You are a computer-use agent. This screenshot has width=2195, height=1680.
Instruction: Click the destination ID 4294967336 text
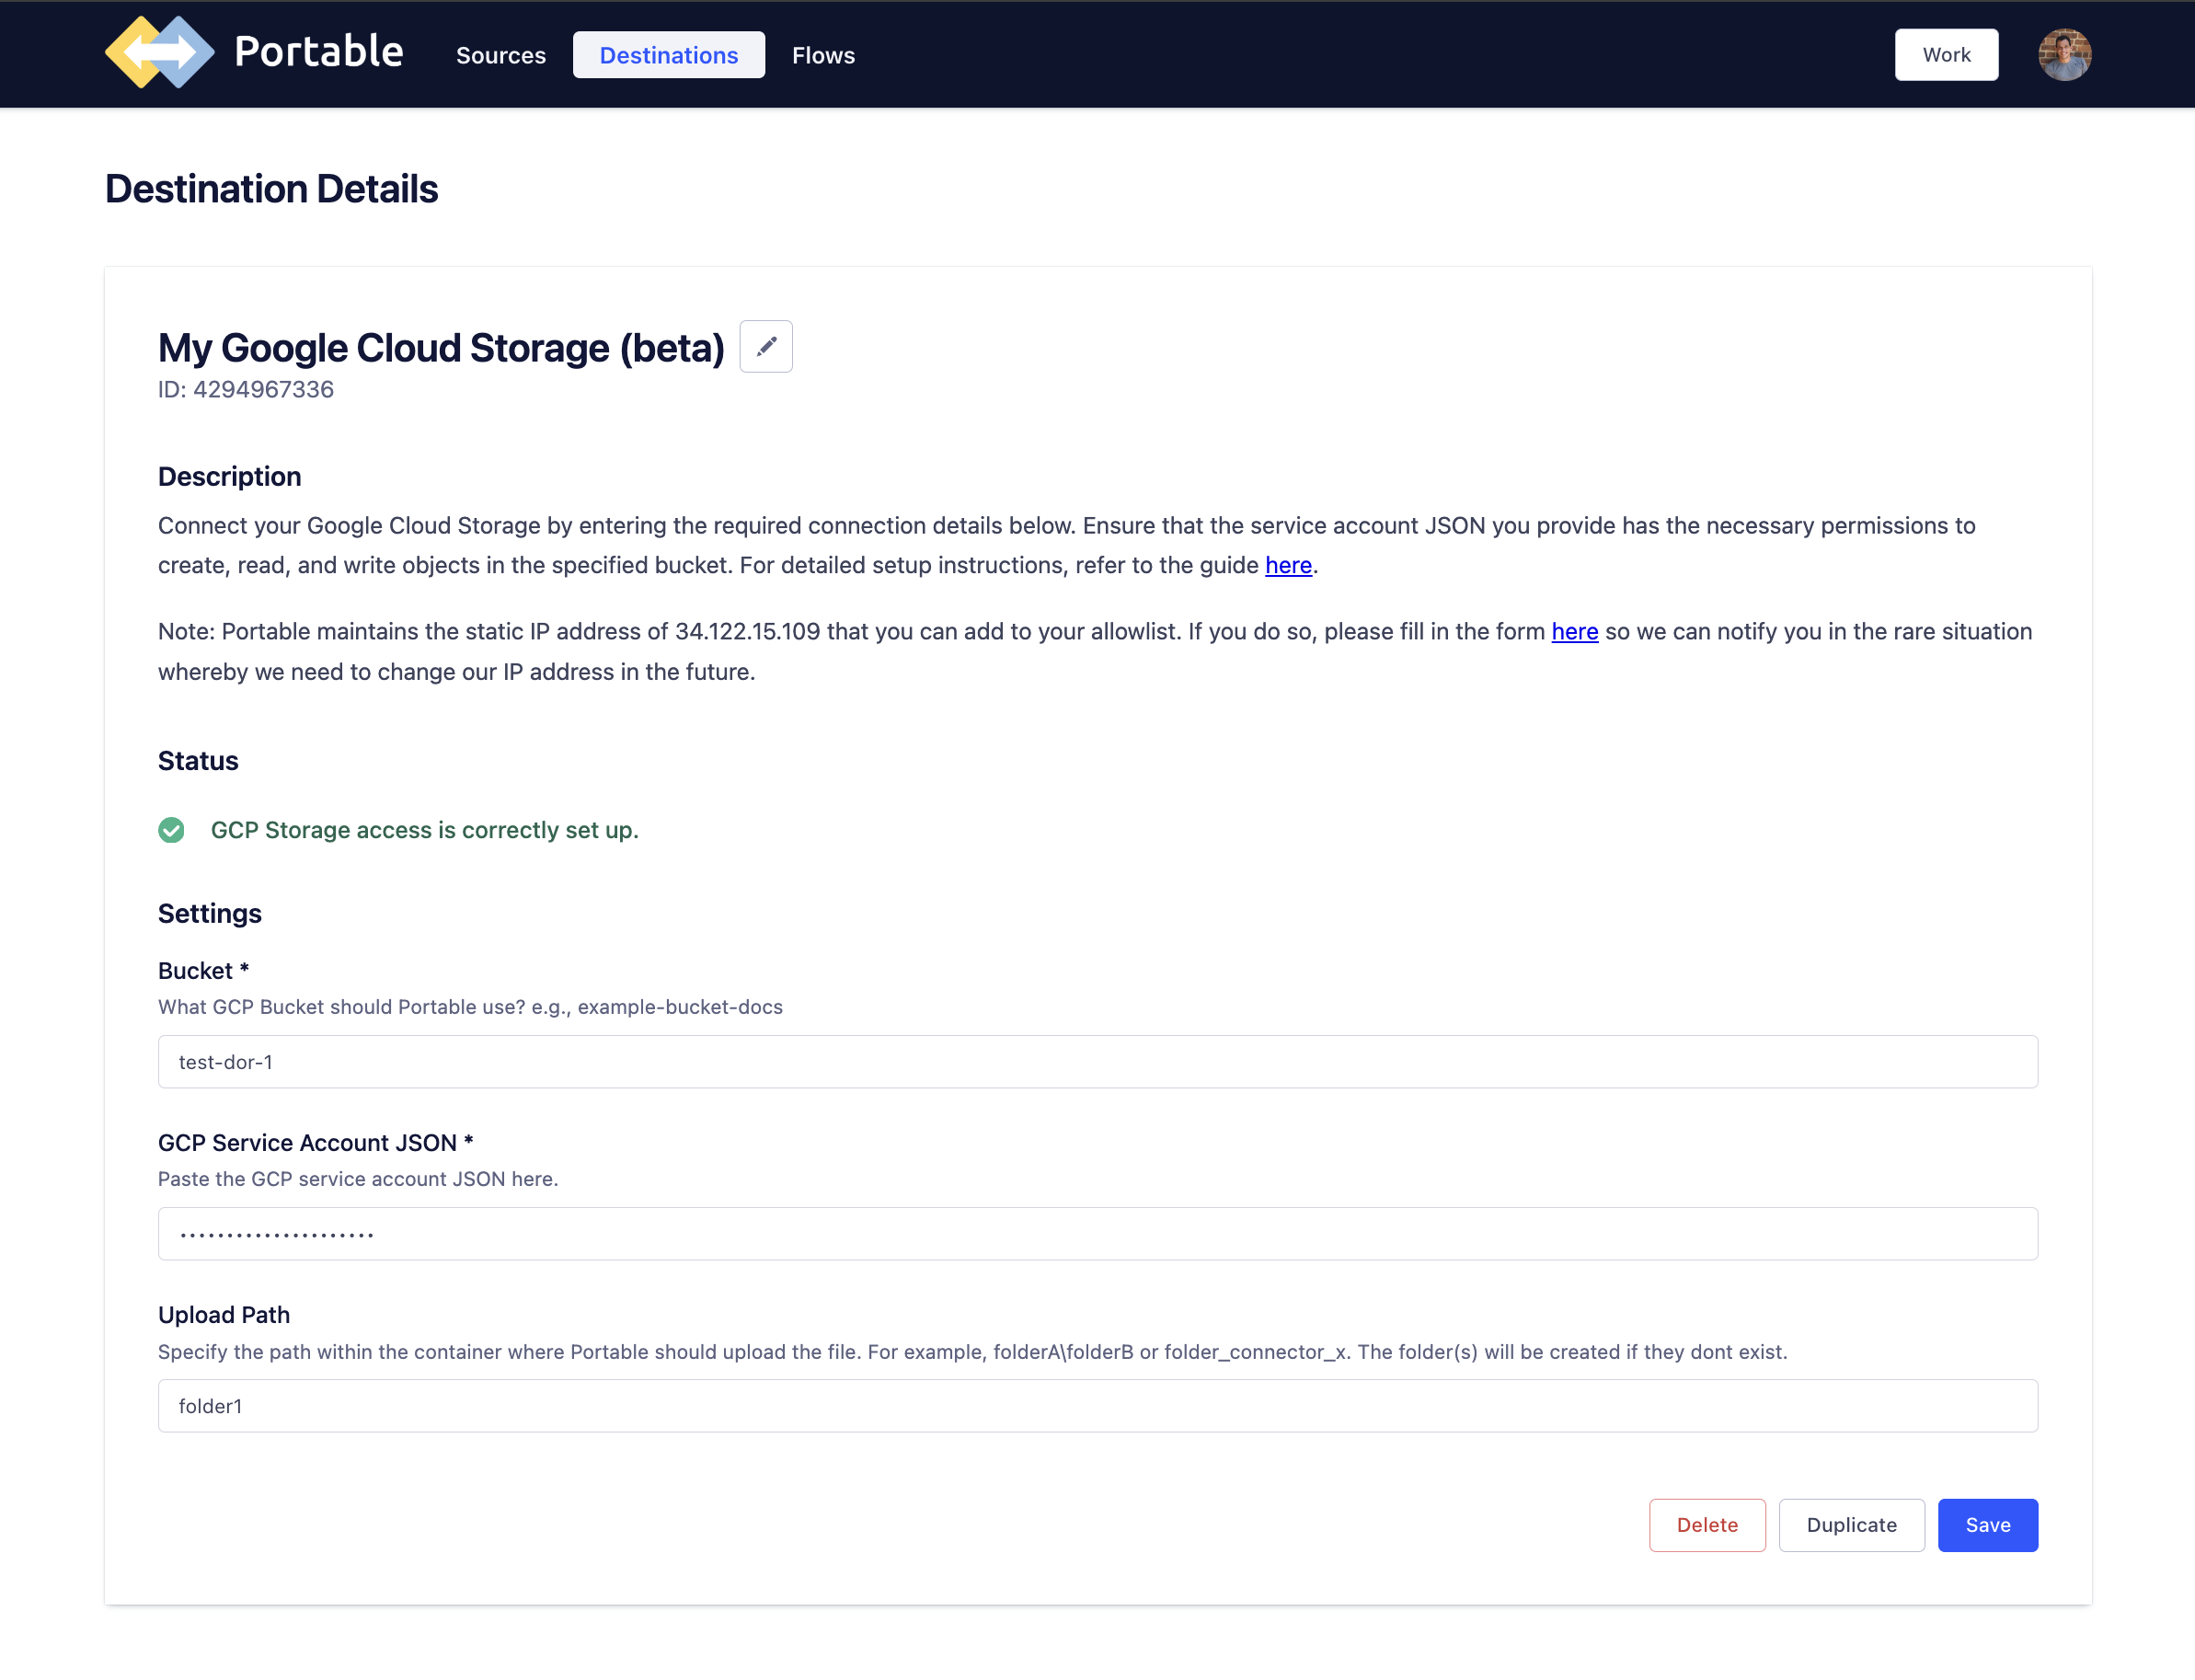[x=246, y=389]
